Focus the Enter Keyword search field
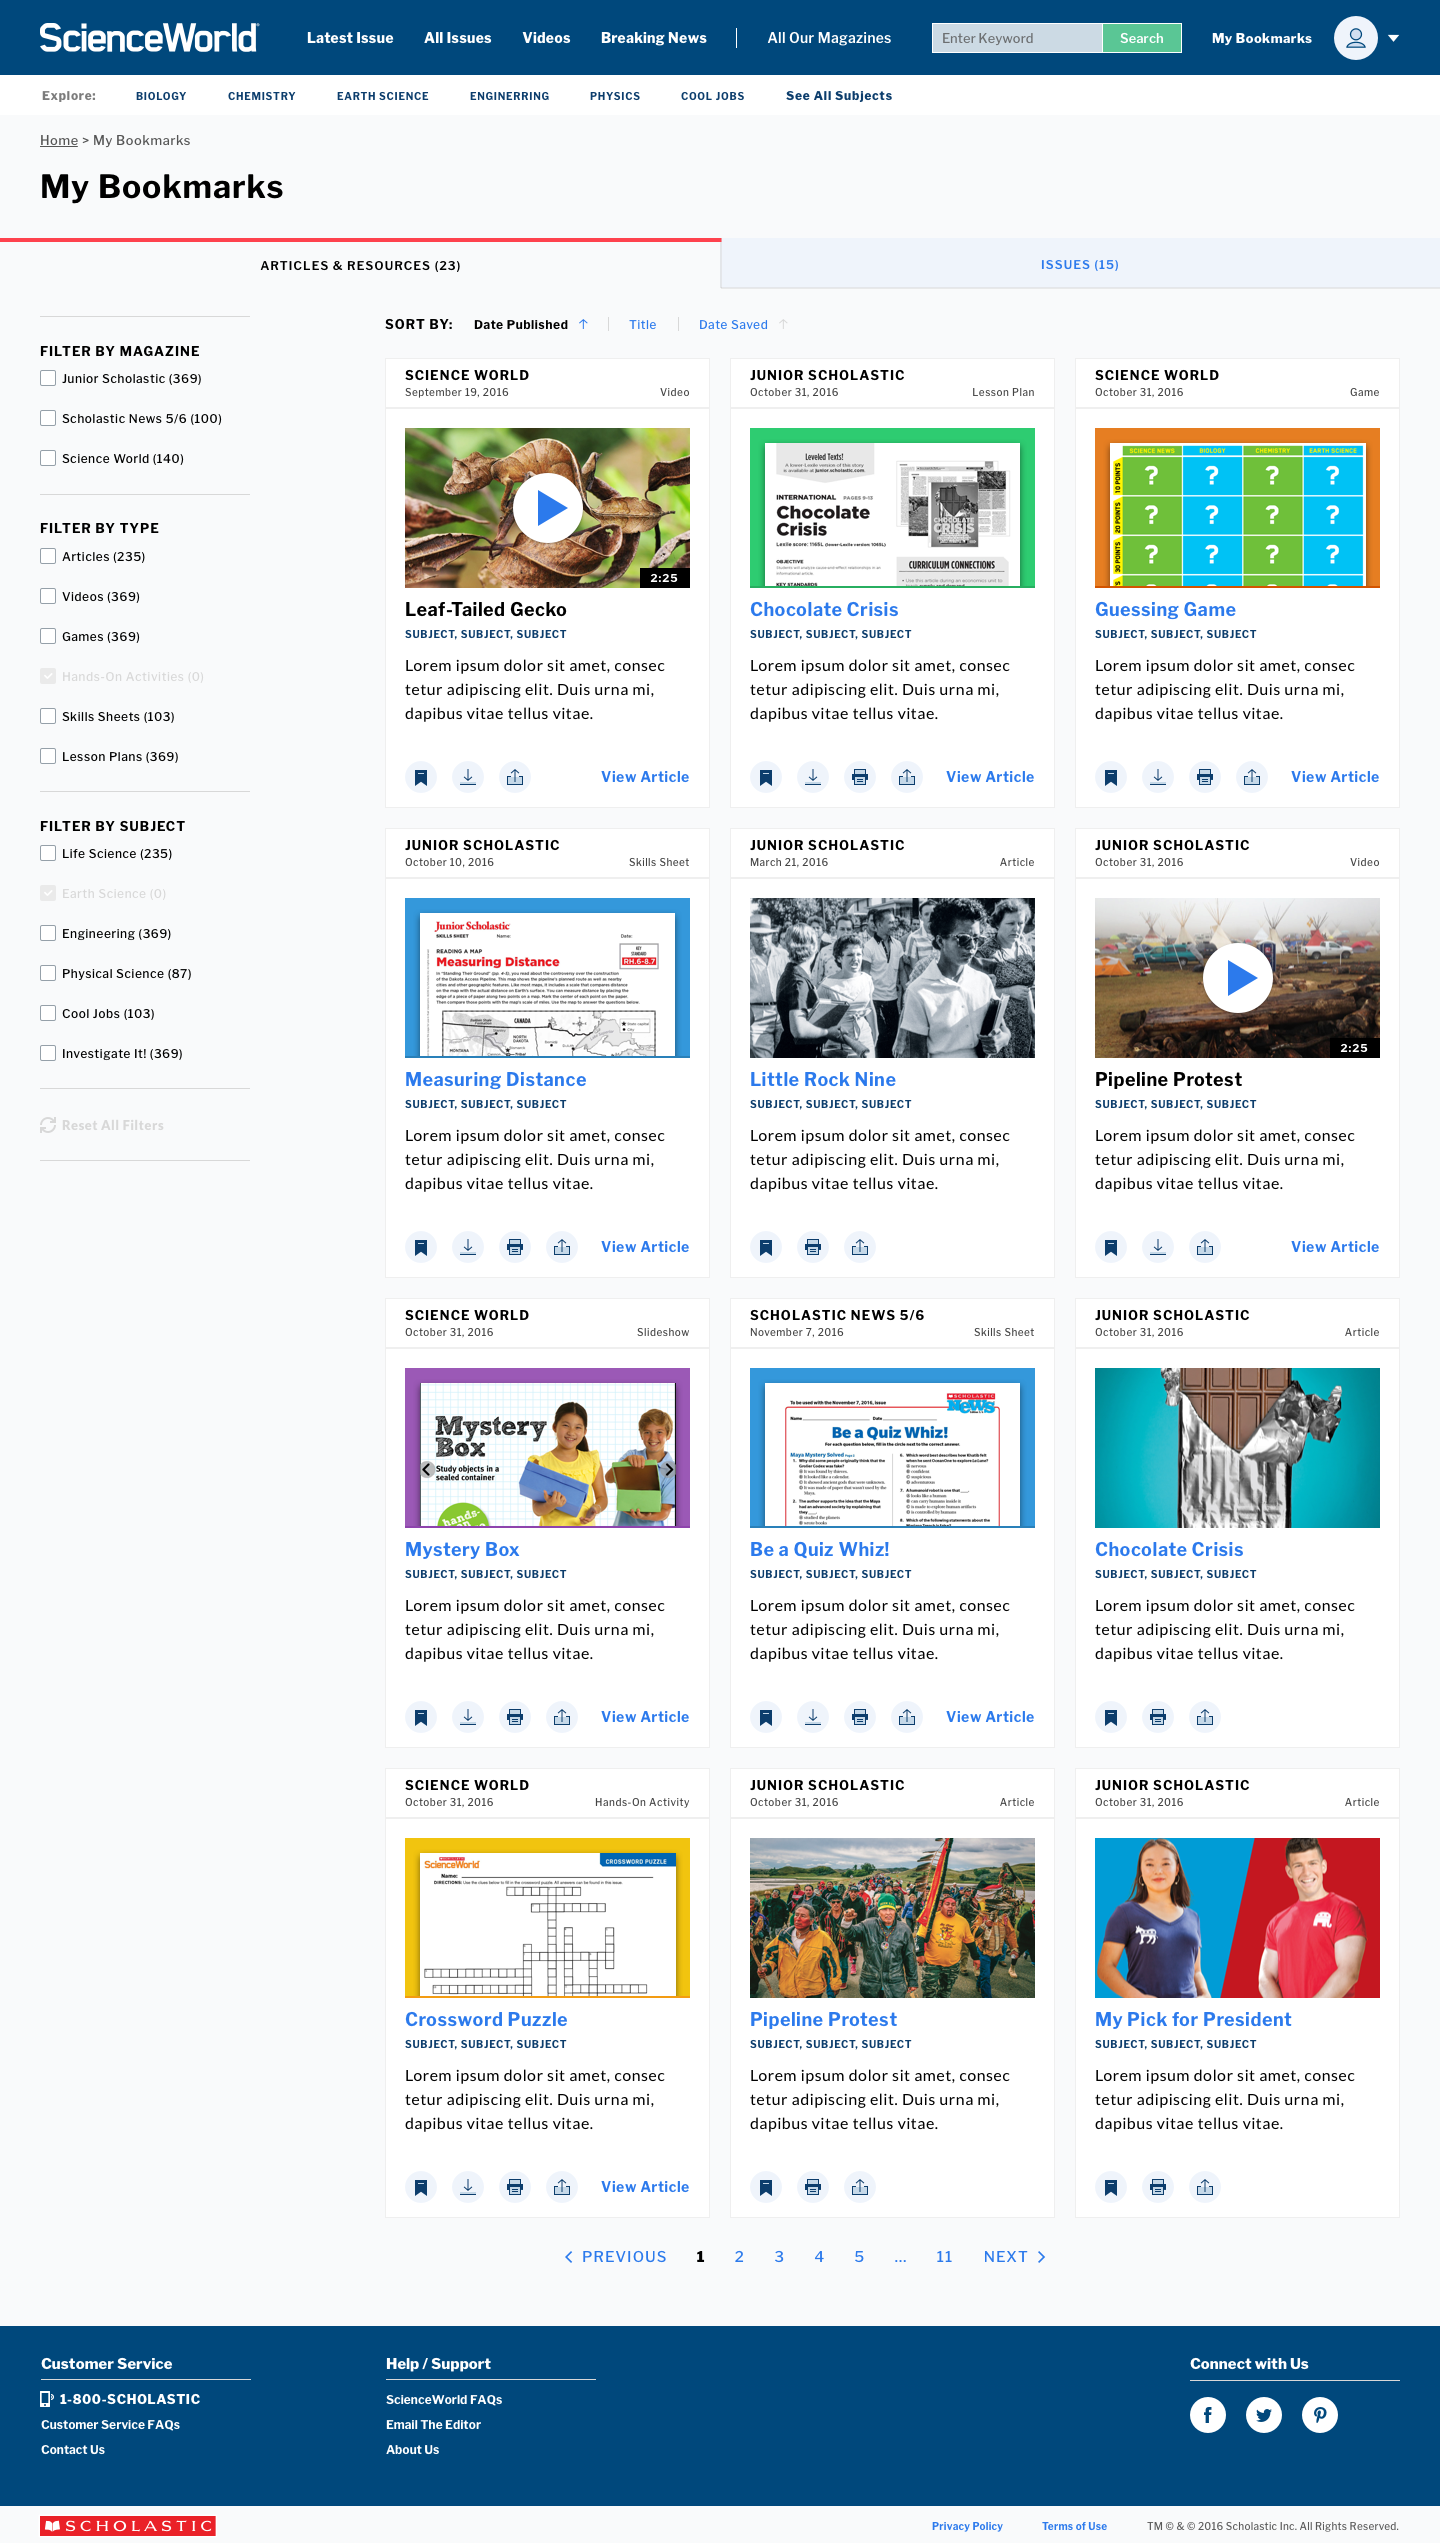 tap(1016, 38)
